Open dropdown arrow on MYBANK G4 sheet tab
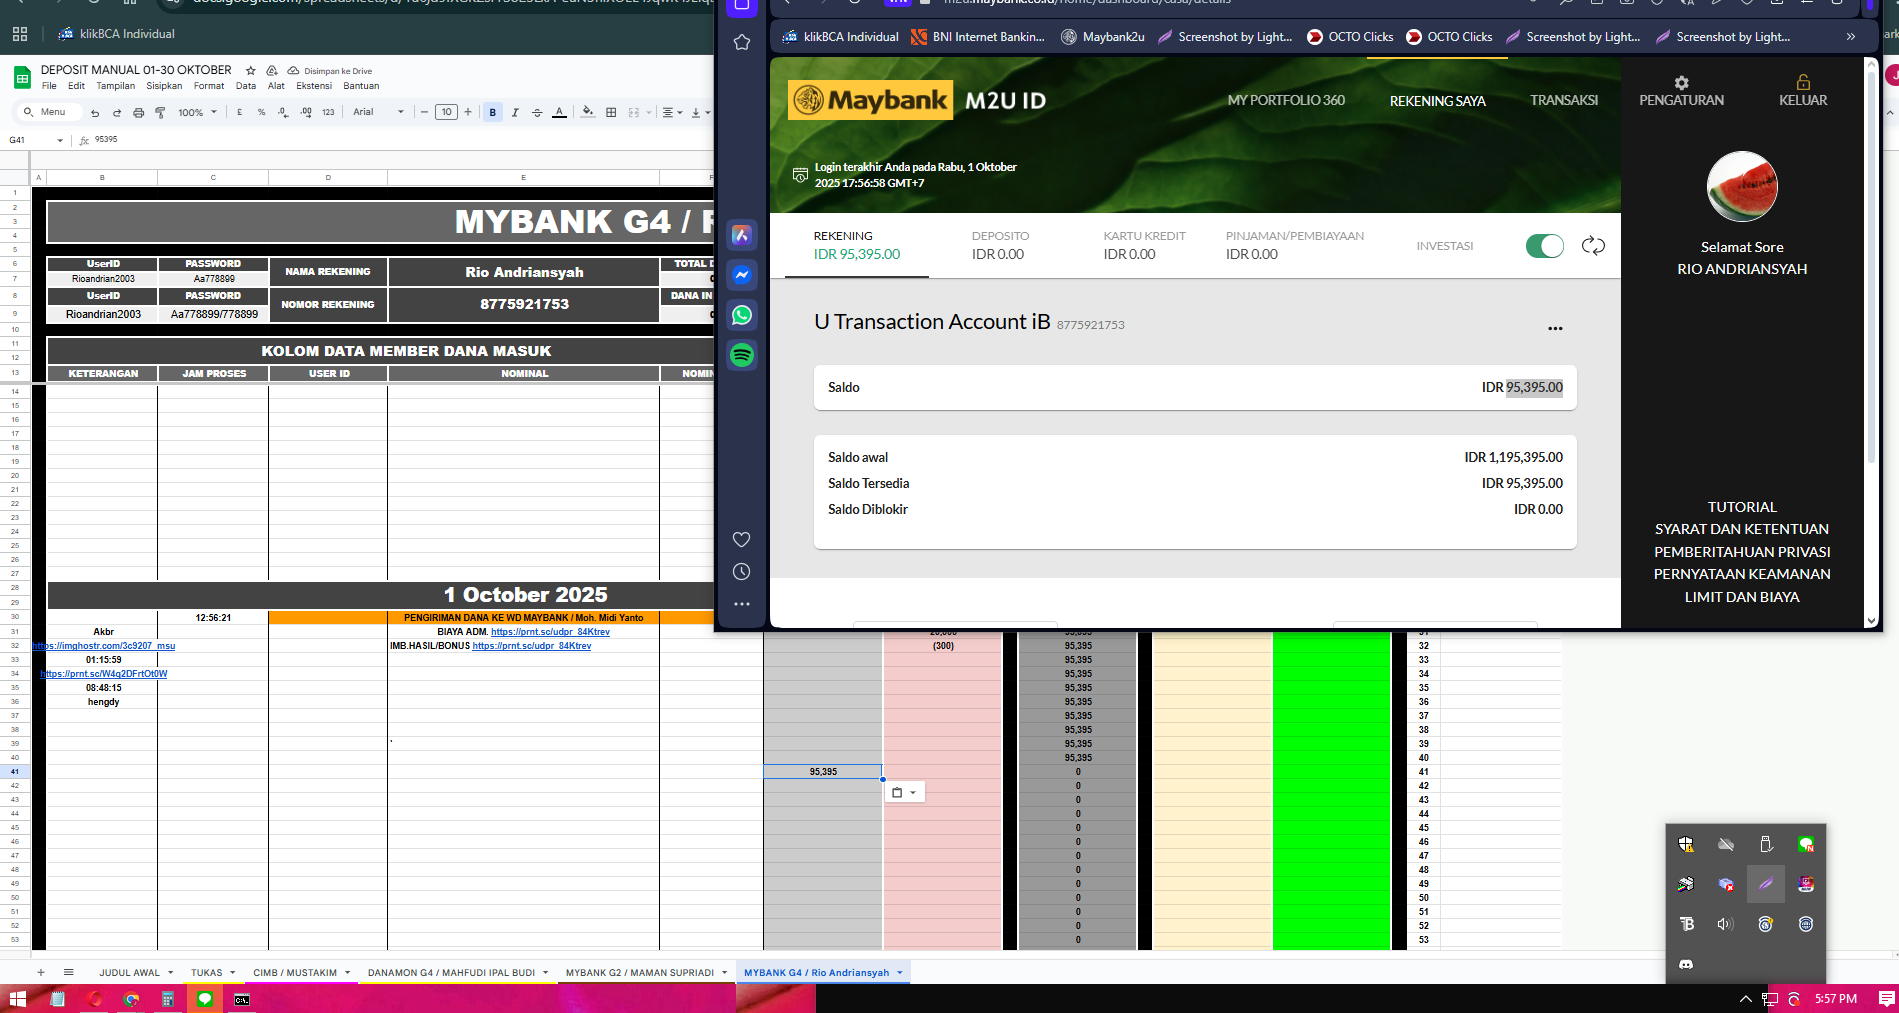This screenshot has width=1899, height=1013. 900,972
